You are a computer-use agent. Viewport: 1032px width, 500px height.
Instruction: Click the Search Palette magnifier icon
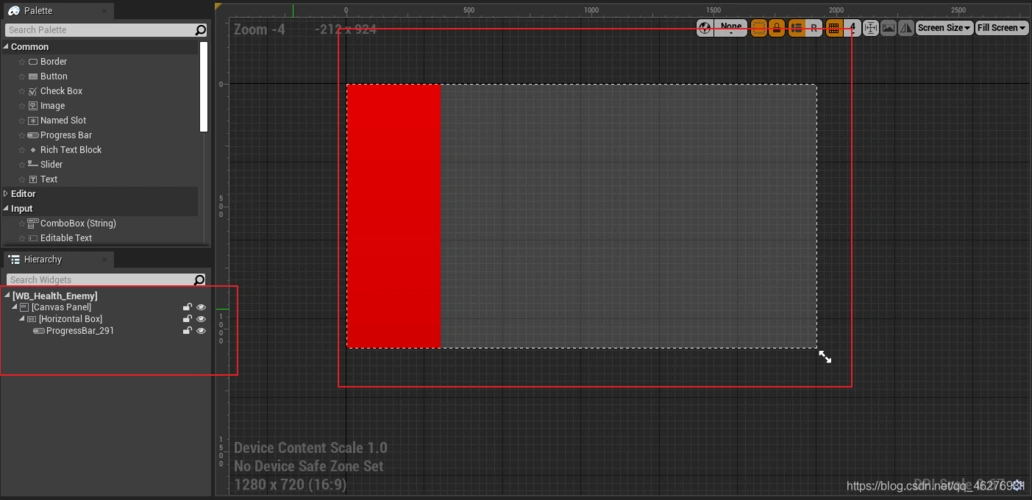point(201,30)
